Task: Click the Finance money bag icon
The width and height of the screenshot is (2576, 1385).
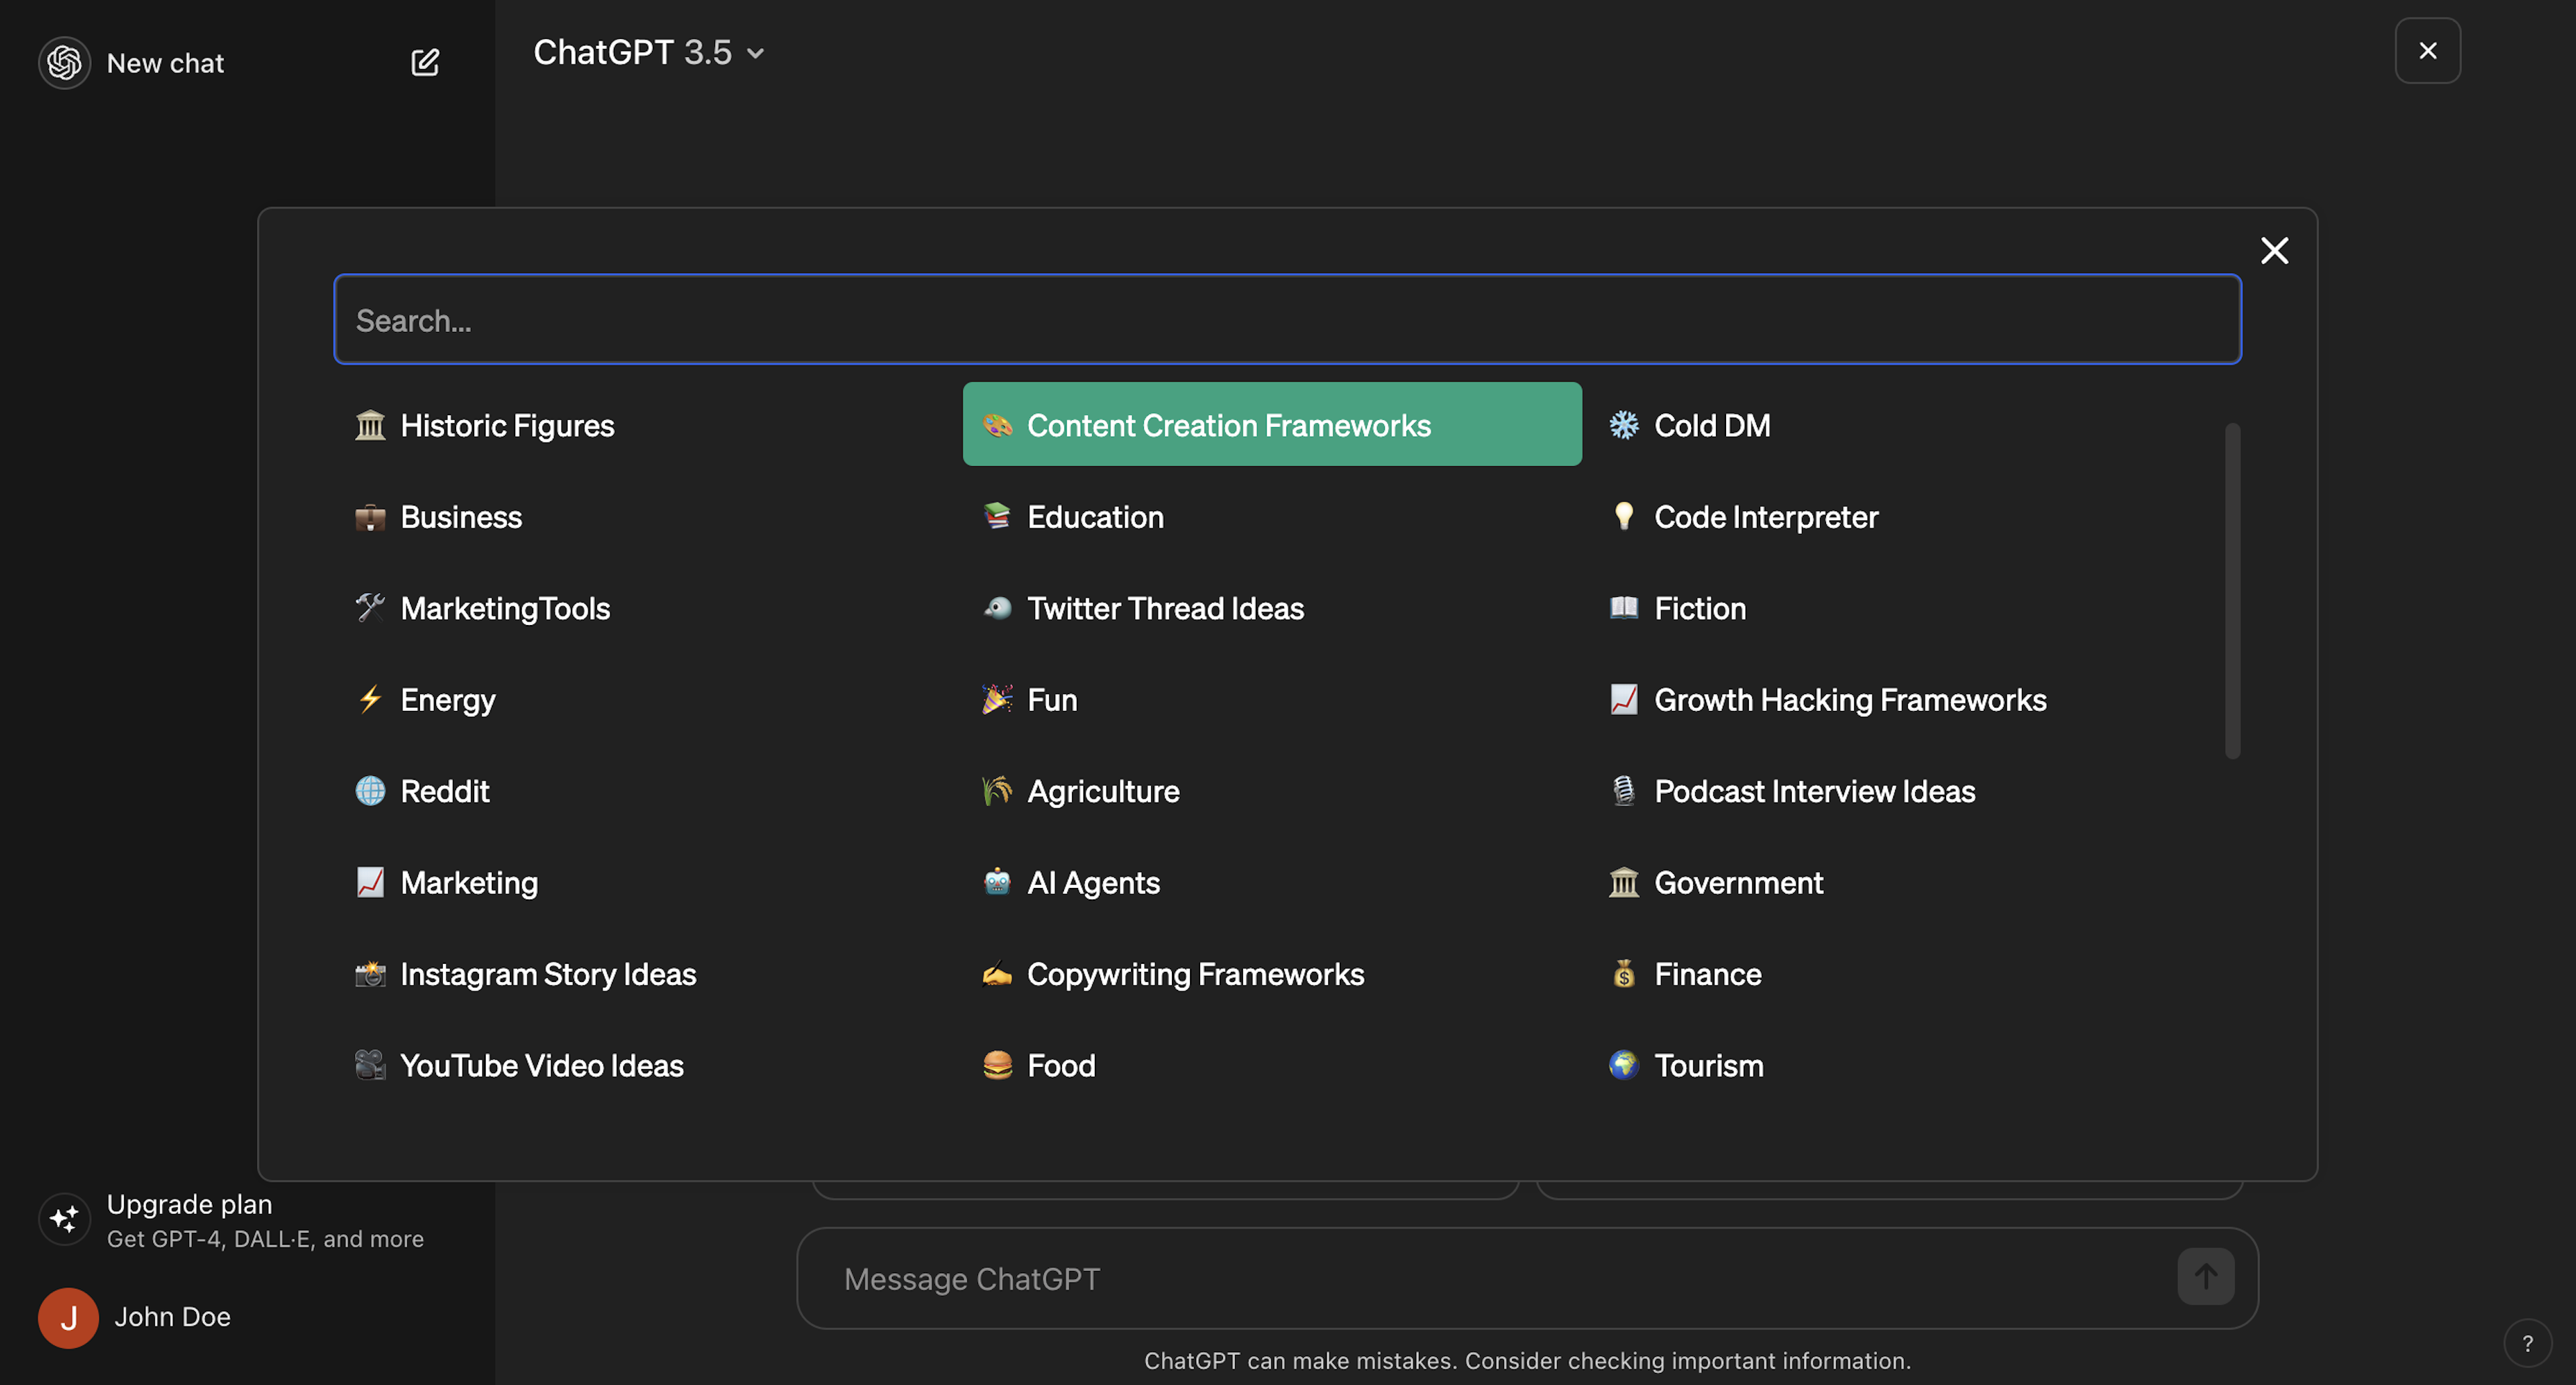Action: click(x=1624, y=974)
